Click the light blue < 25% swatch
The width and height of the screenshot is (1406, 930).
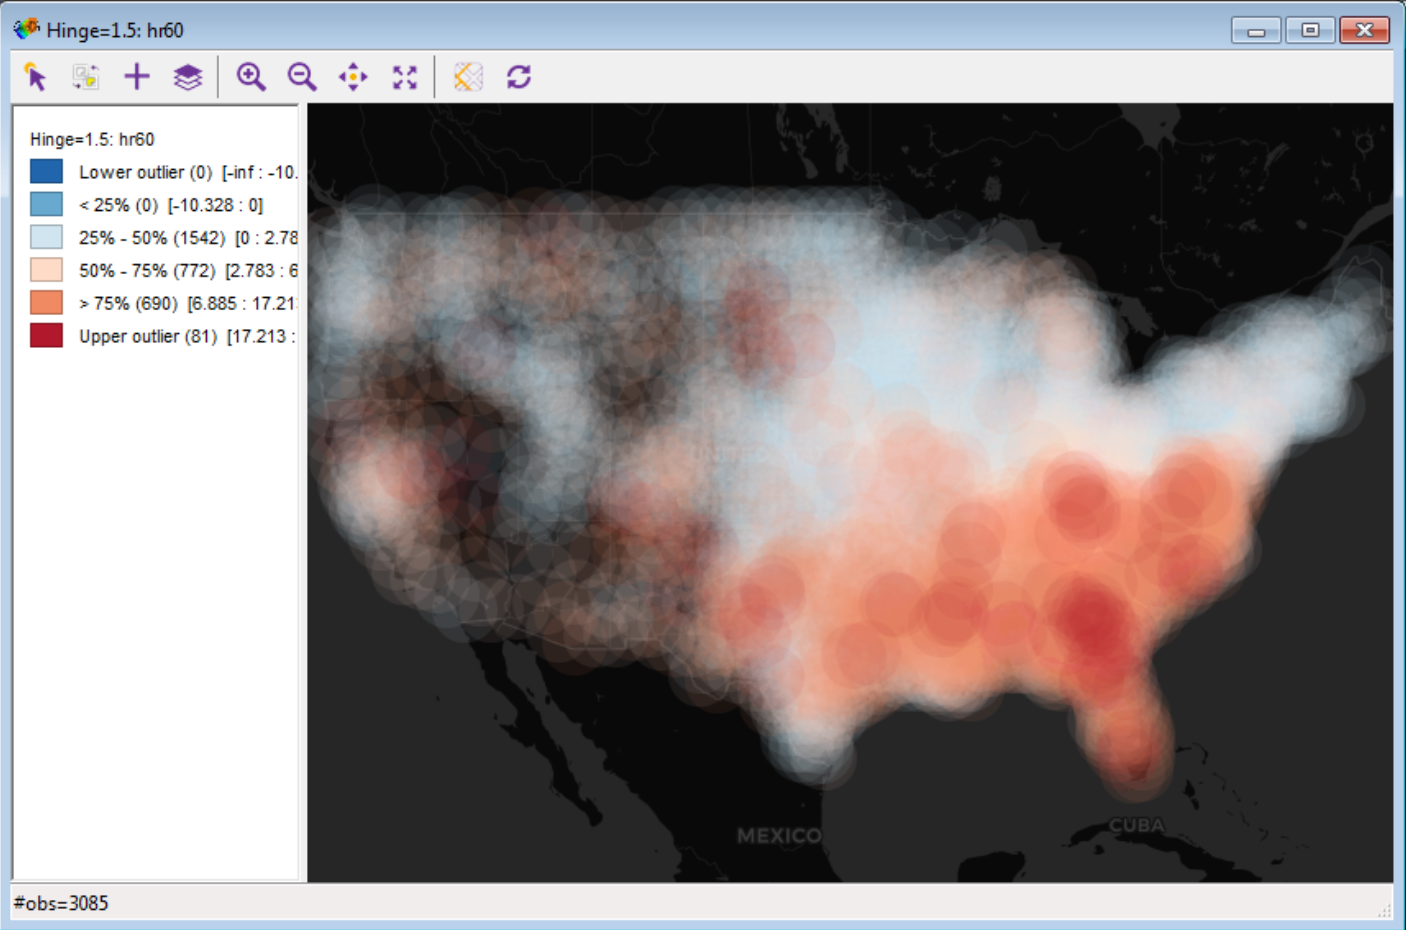pos(44,204)
